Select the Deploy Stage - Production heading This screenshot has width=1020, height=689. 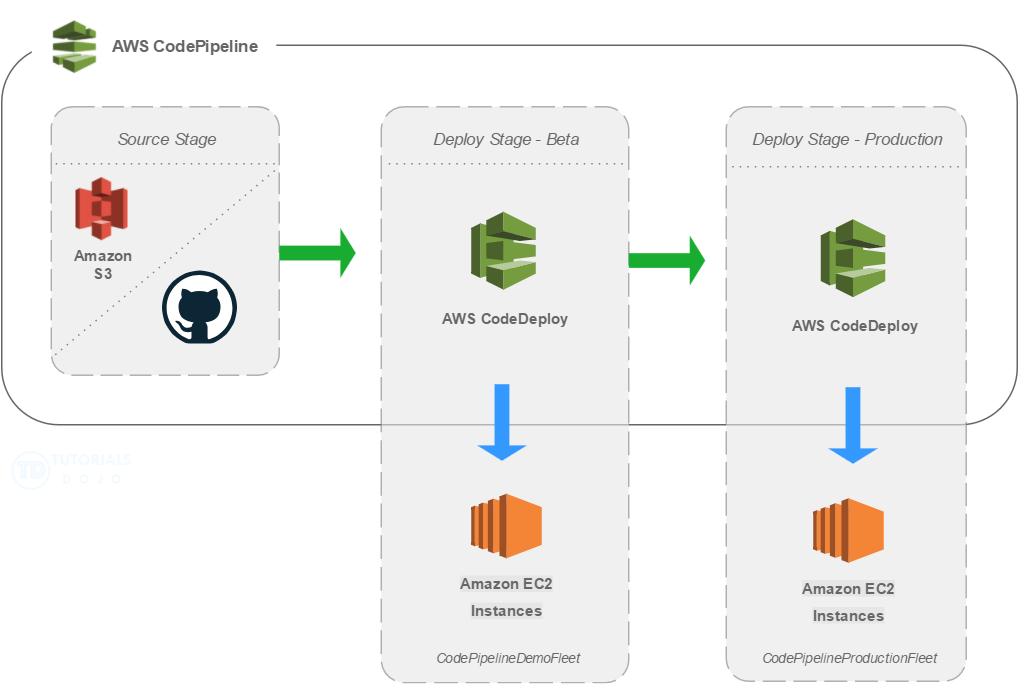pos(847,139)
